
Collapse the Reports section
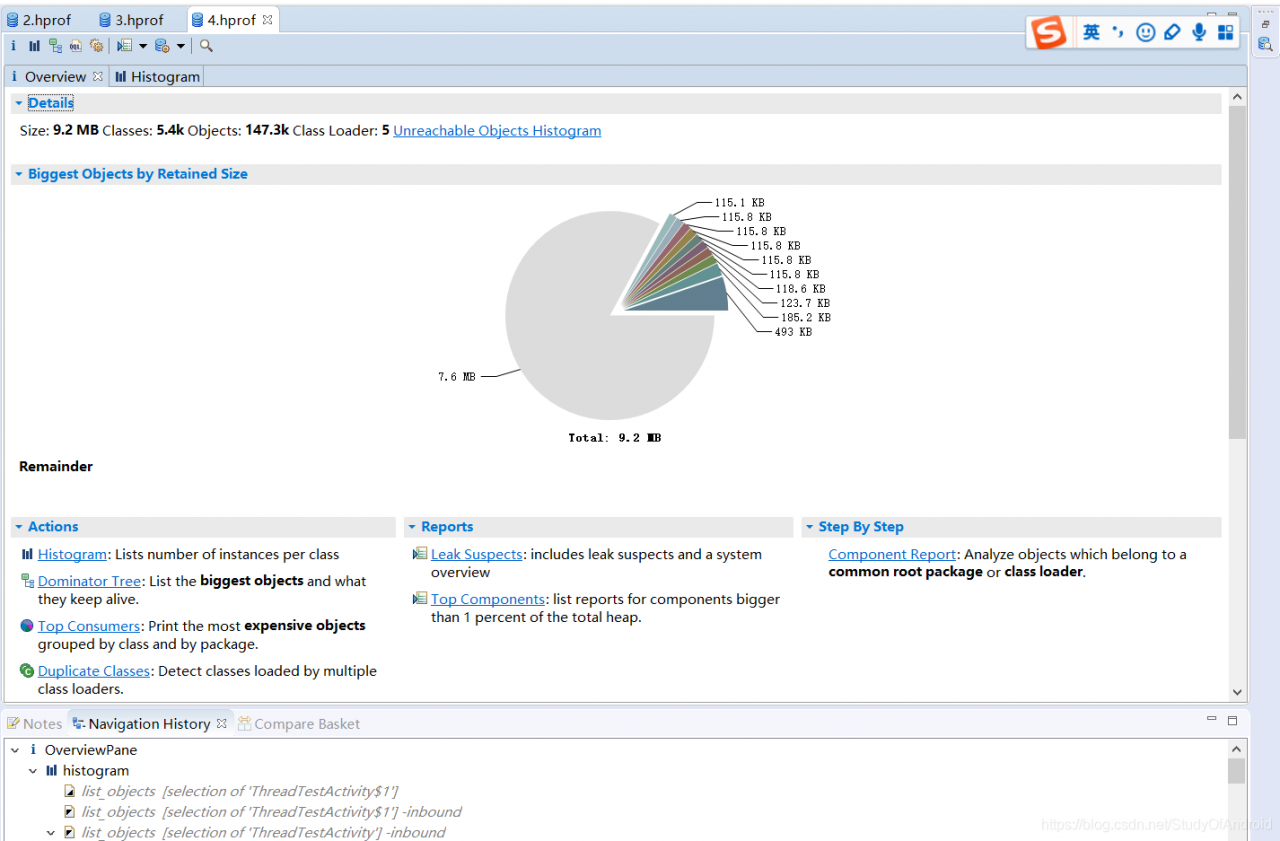coord(411,527)
